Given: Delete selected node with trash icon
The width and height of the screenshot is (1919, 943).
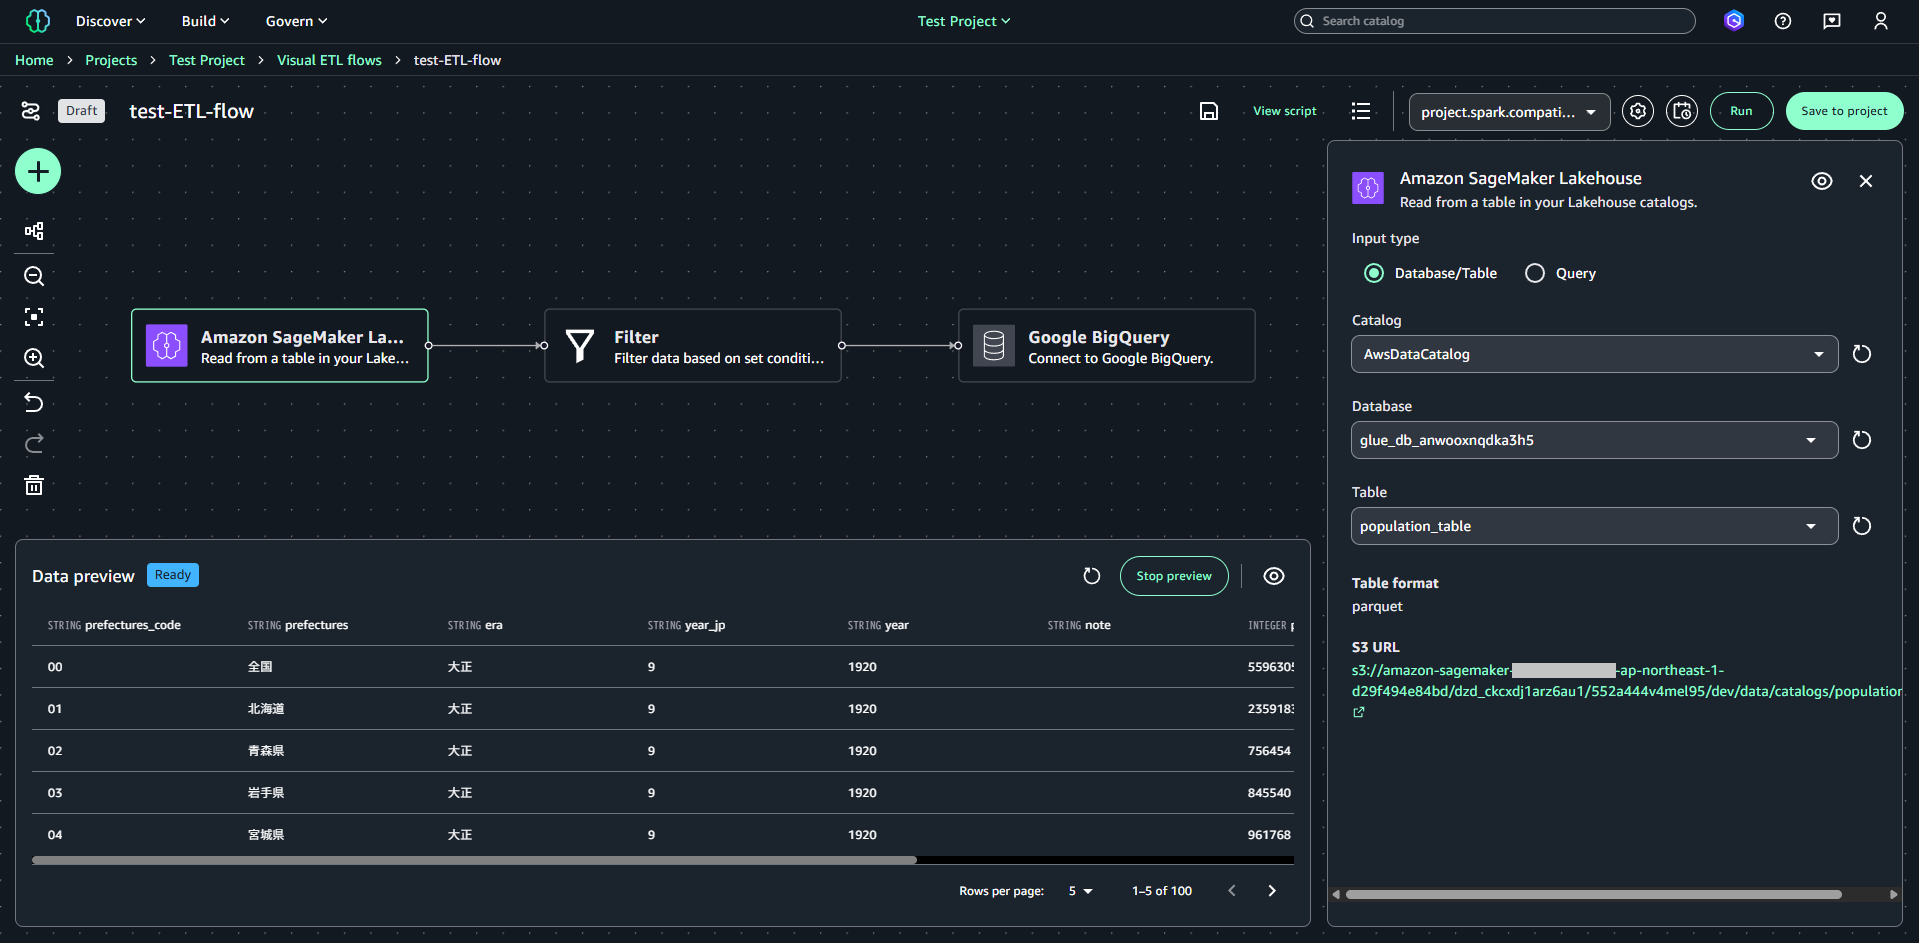Looking at the screenshot, I should coord(34,485).
